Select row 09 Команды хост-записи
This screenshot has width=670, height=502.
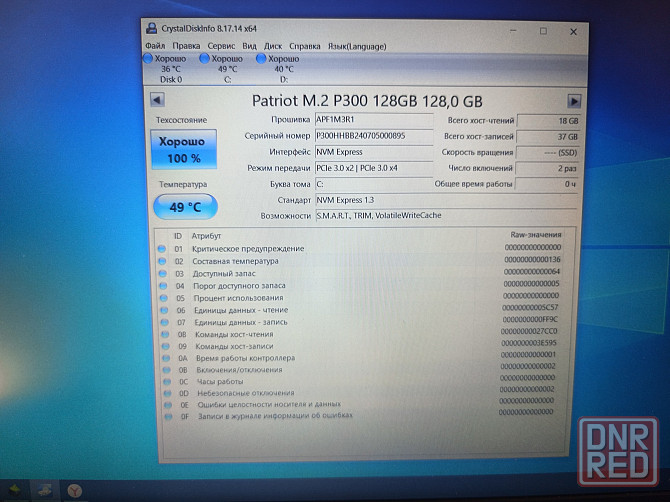(359, 346)
